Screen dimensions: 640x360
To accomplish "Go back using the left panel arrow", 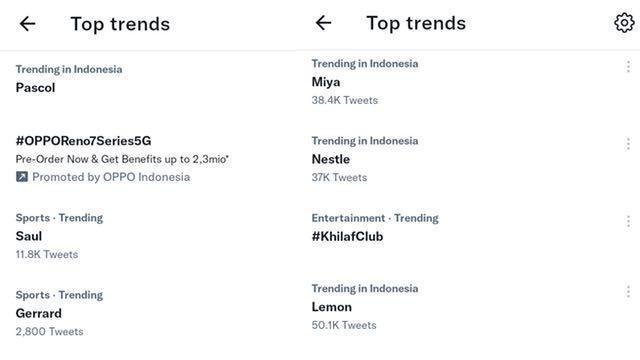I will click(27, 24).
